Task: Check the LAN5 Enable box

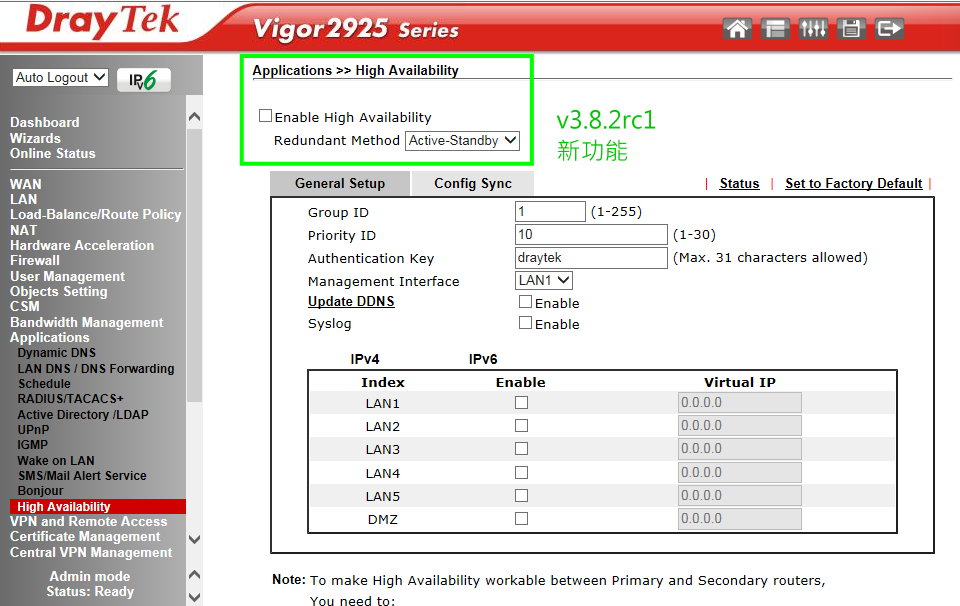Action: pyautogui.click(x=522, y=495)
